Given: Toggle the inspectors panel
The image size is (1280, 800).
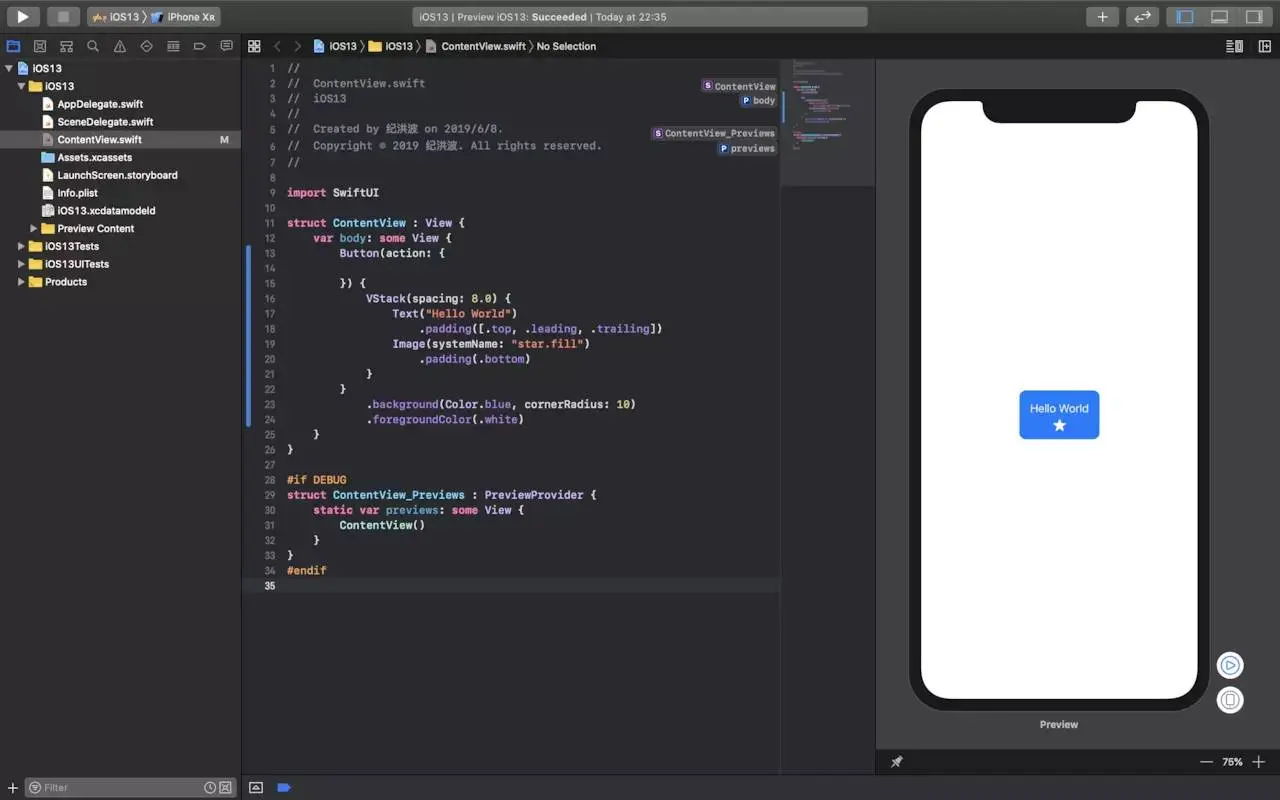Looking at the screenshot, I should point(1253,16).
